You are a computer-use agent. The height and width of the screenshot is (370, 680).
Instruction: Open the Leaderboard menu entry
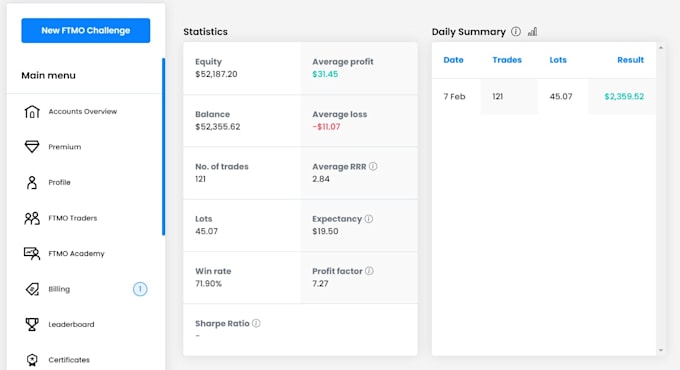(71, 324)
